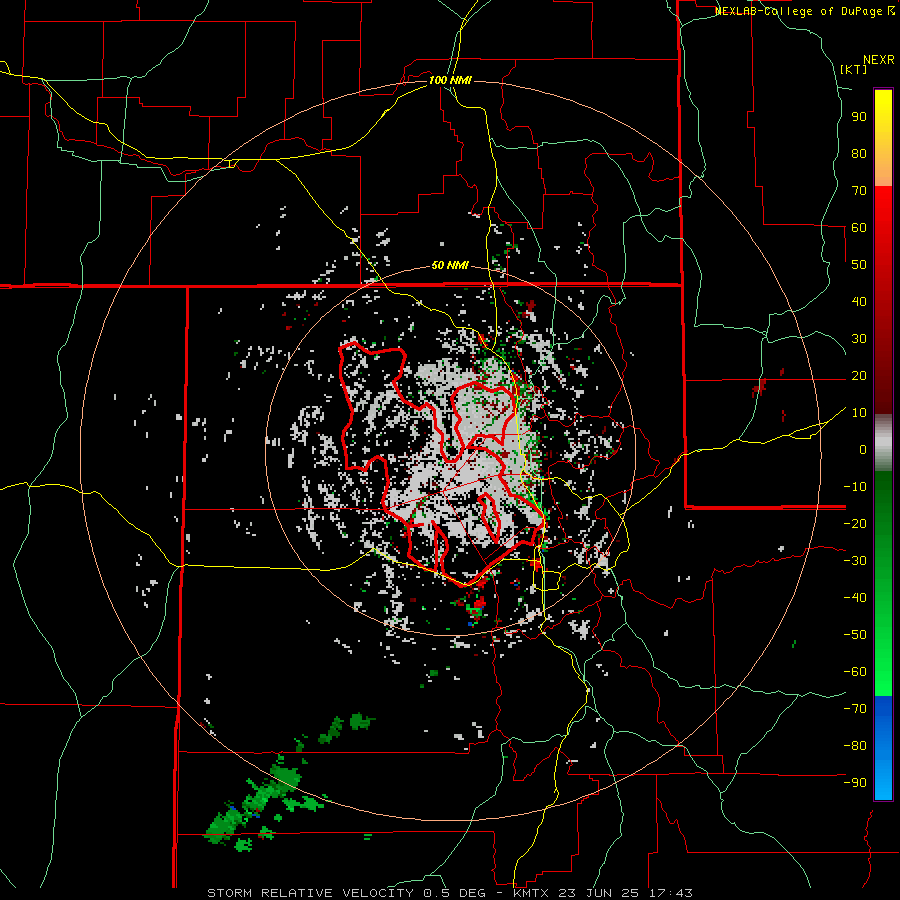The image size is (900, 900).
Task: Click the positive 80 value on the velocity scale
Action: (859, 154)
